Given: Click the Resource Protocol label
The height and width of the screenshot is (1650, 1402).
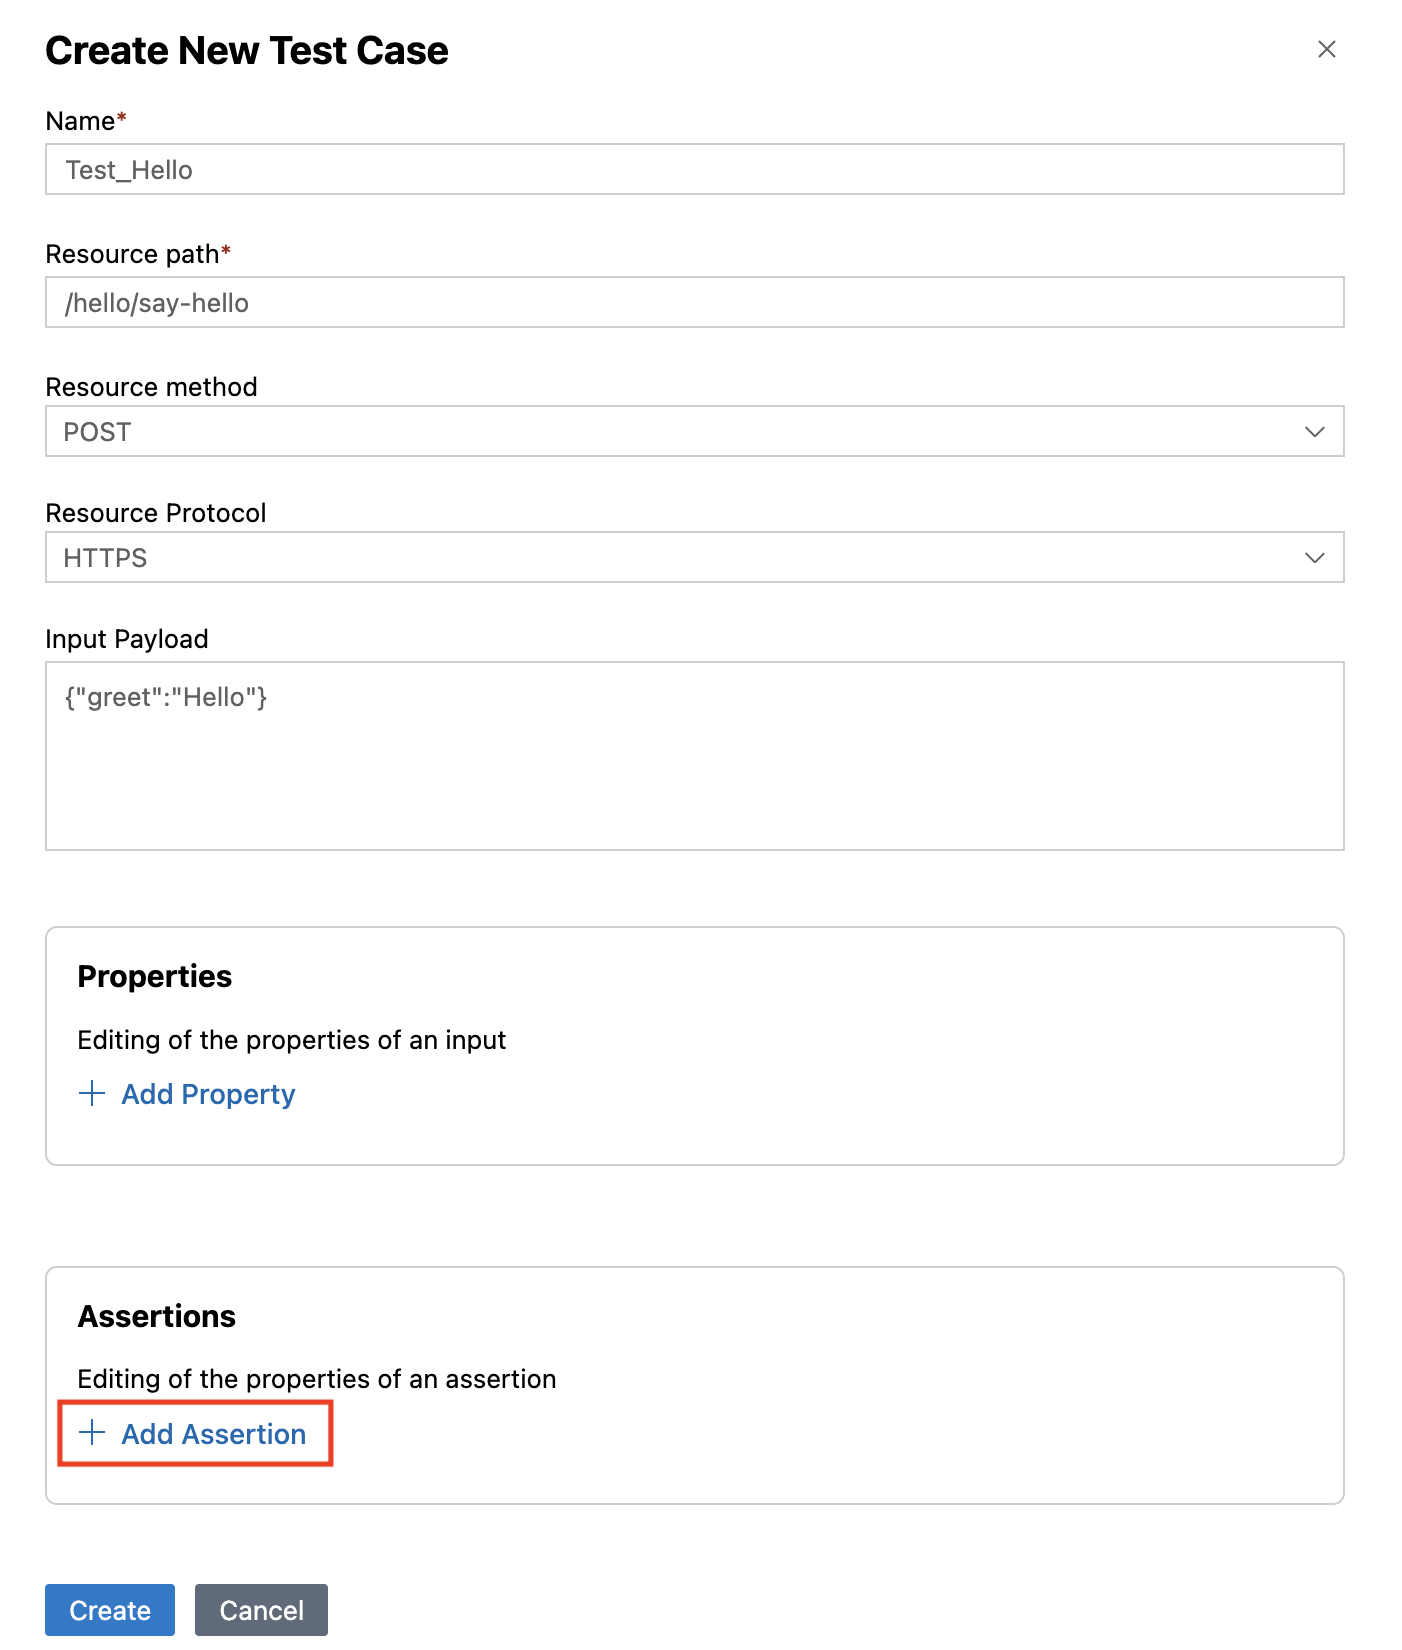Looking at the screenshot, I should tap(156, 513).
